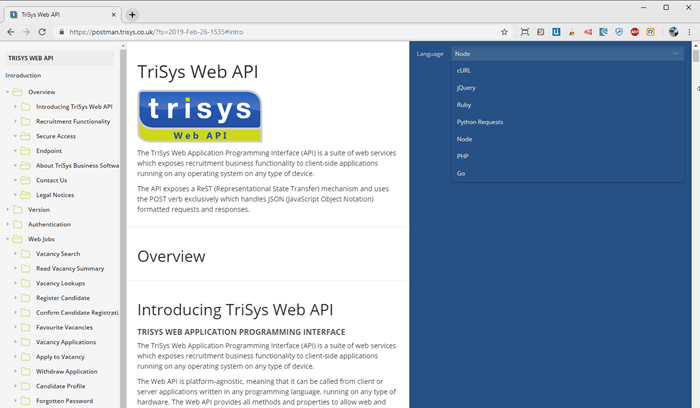
Task: Choose Python Requests language option
Action: (479, 122)
